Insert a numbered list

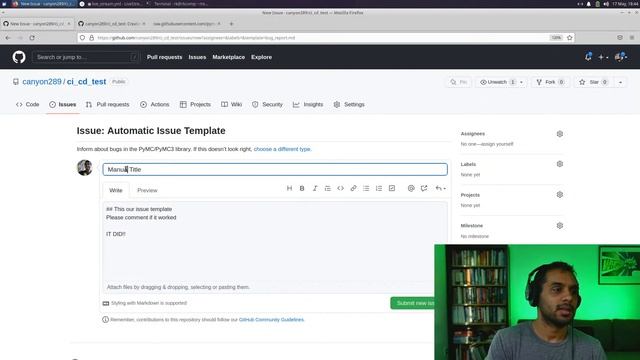click(379, 188)
